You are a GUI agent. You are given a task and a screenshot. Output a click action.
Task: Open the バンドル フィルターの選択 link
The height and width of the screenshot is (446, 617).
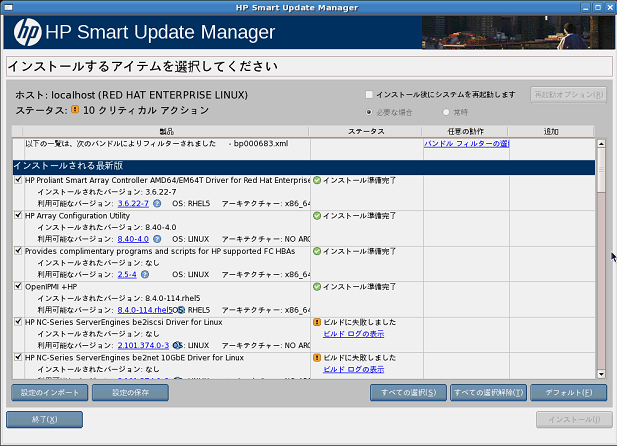click(466, 144)
